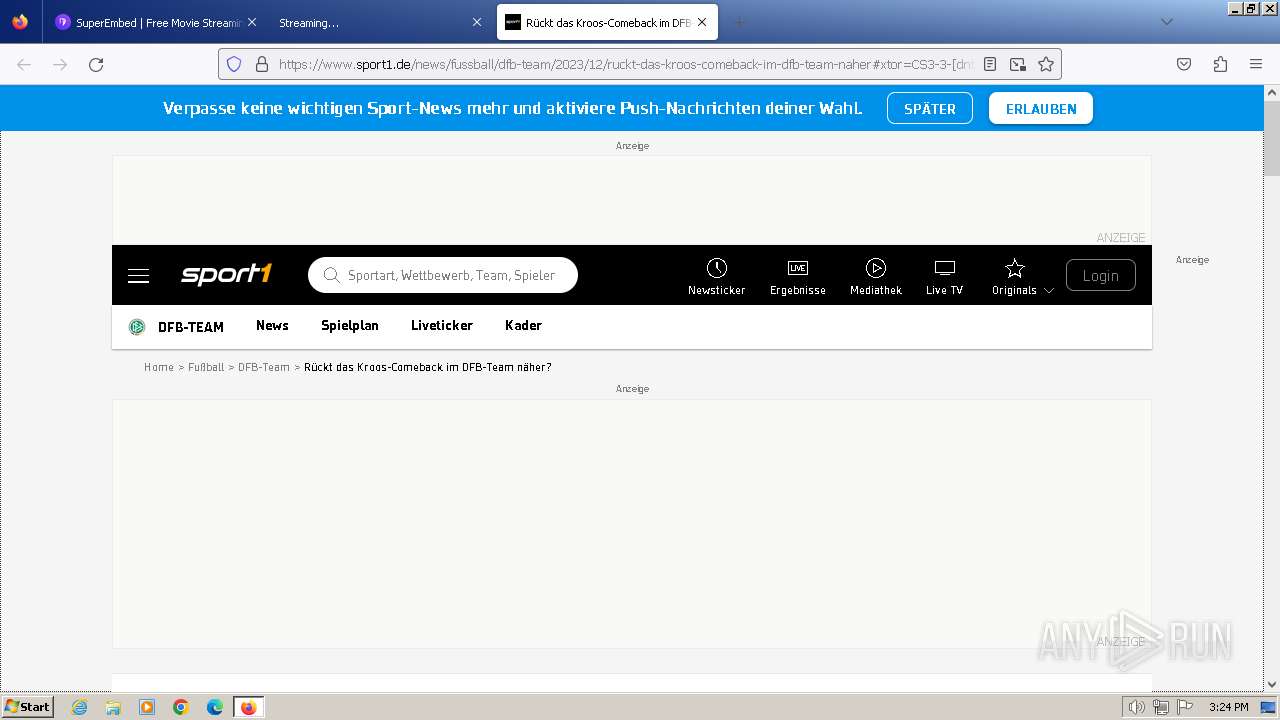Go forward in history
The image size is (1280, 720).
(60, 64)
